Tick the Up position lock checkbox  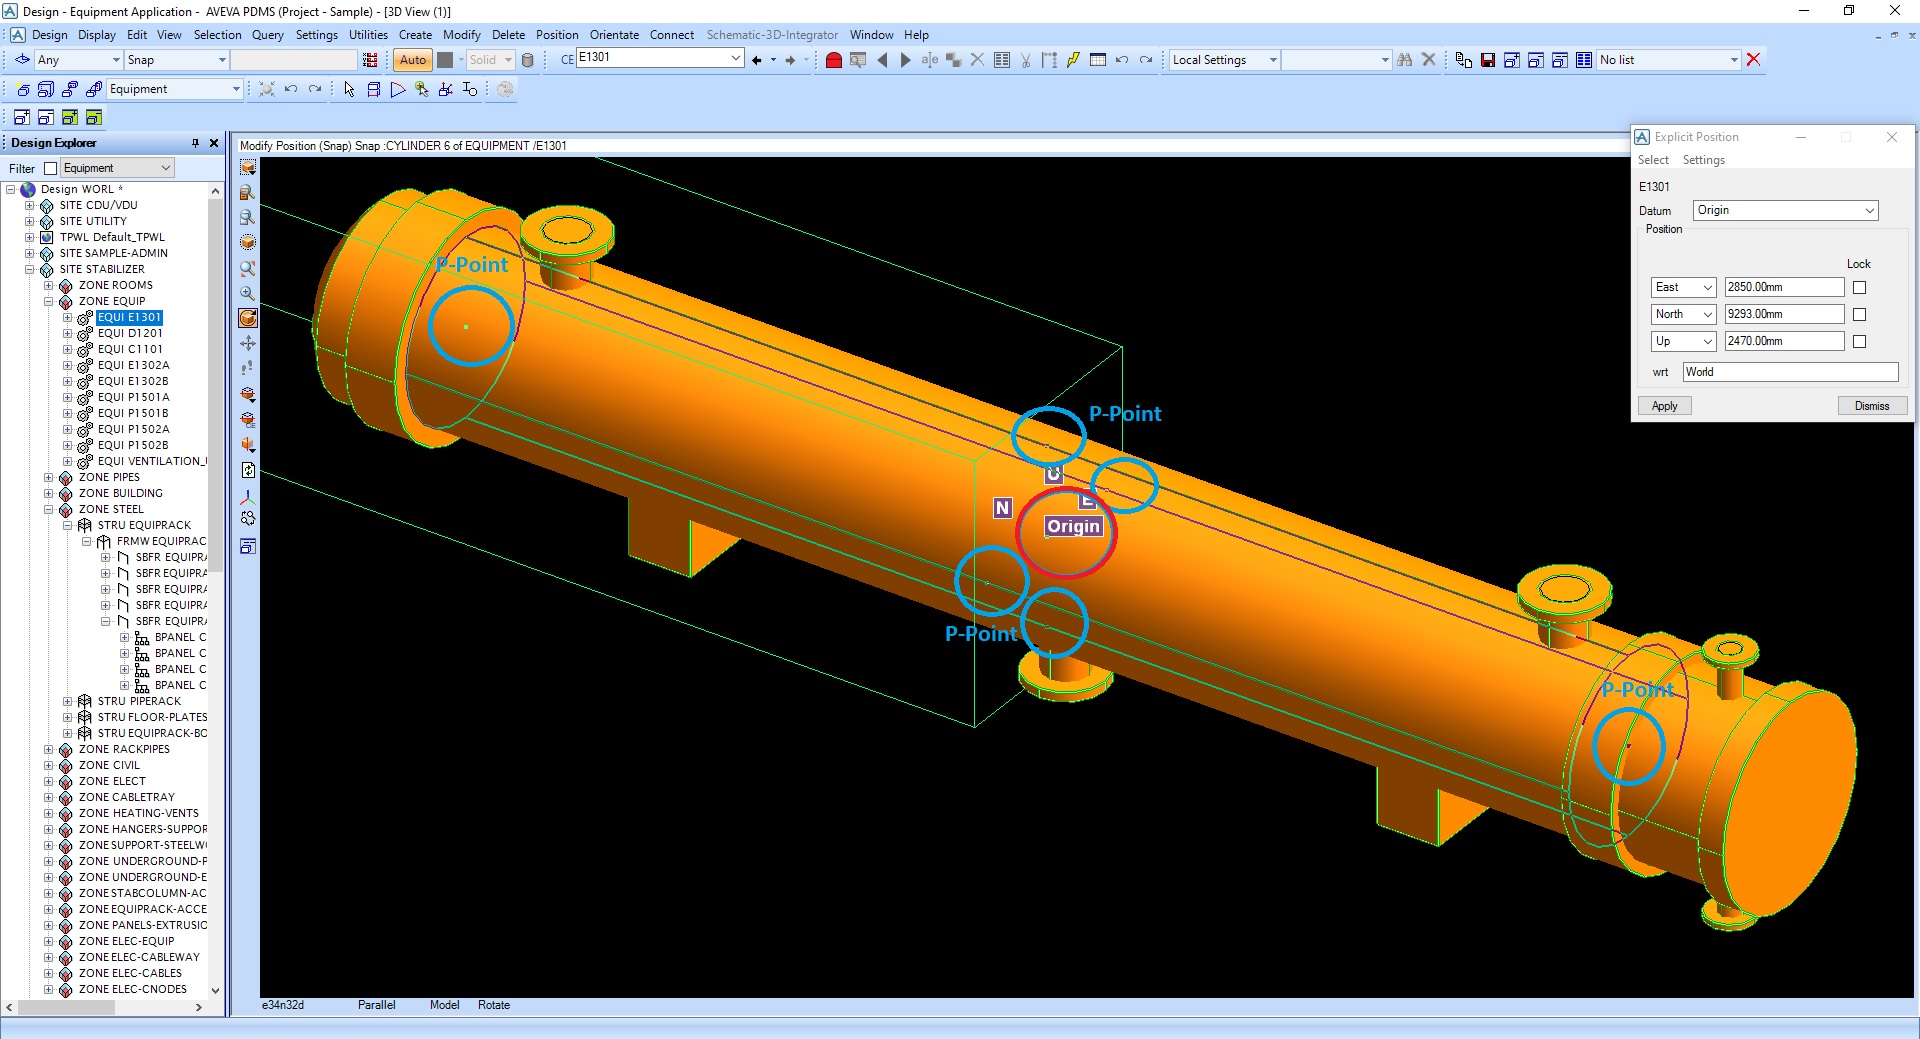coord(1859,342)
